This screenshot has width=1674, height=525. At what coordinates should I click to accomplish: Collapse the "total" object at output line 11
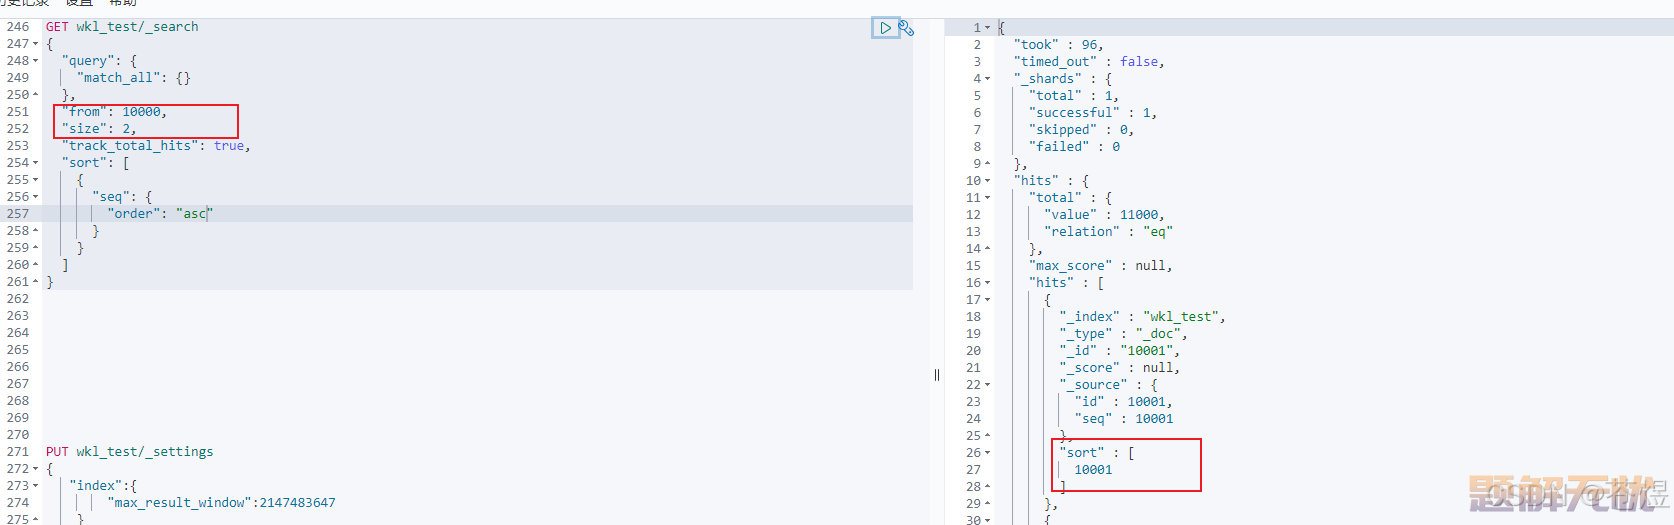(988, 198)
